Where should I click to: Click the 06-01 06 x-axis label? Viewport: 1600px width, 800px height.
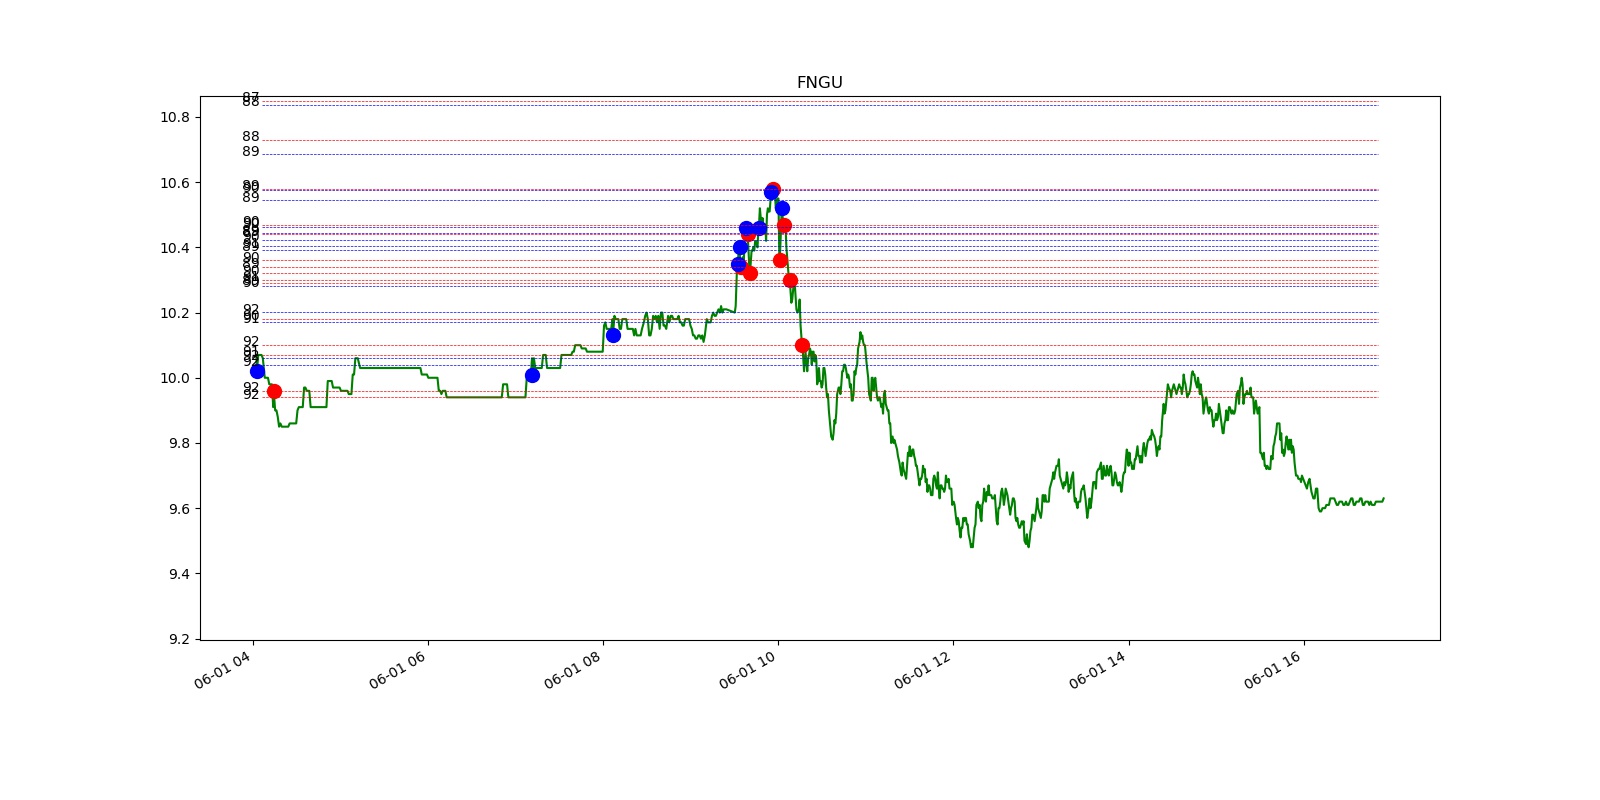397,669
